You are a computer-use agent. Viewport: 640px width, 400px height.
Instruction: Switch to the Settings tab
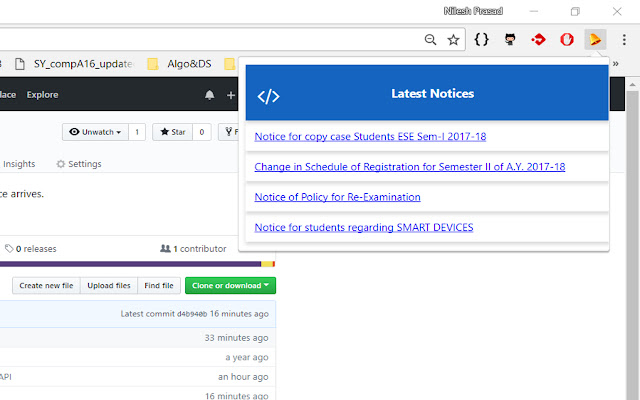[x=79, y=164]
